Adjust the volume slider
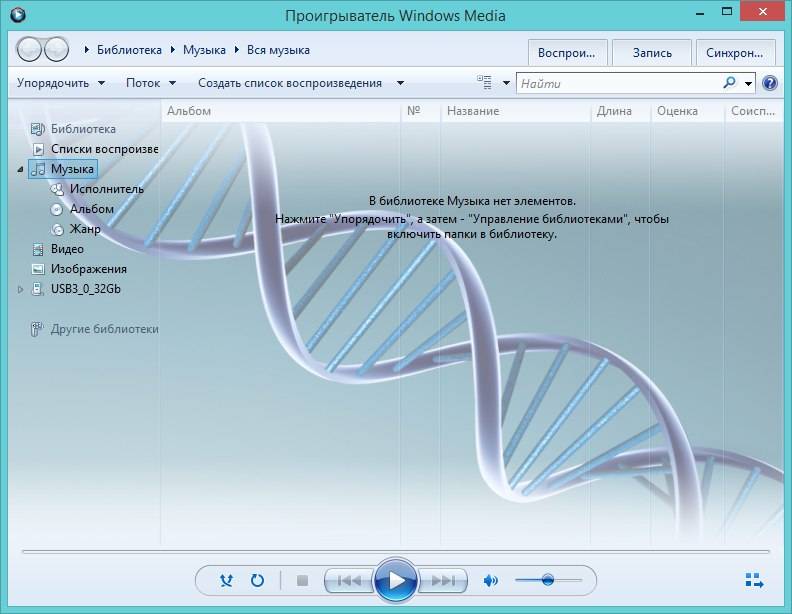The width and height of the screenshot is (792, 614). [547, 580]
